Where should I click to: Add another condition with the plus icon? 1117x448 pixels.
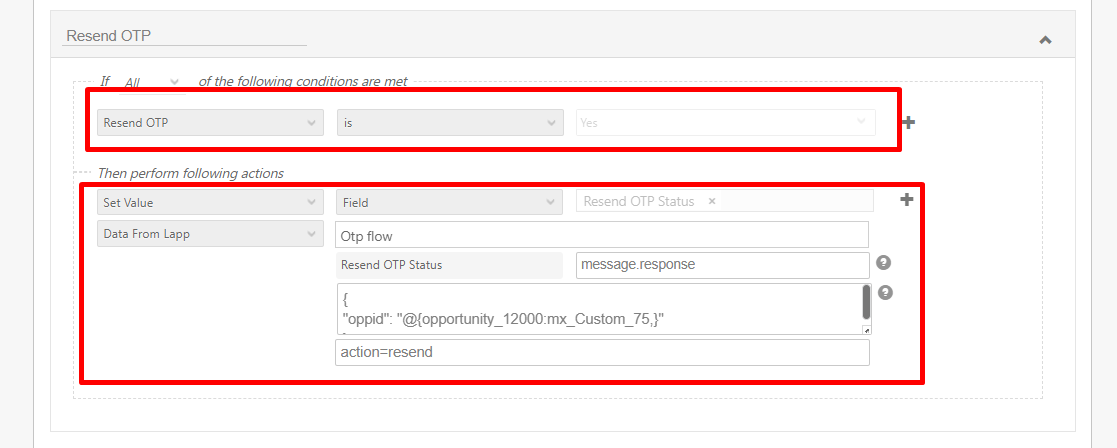click(x=908, y=122)
